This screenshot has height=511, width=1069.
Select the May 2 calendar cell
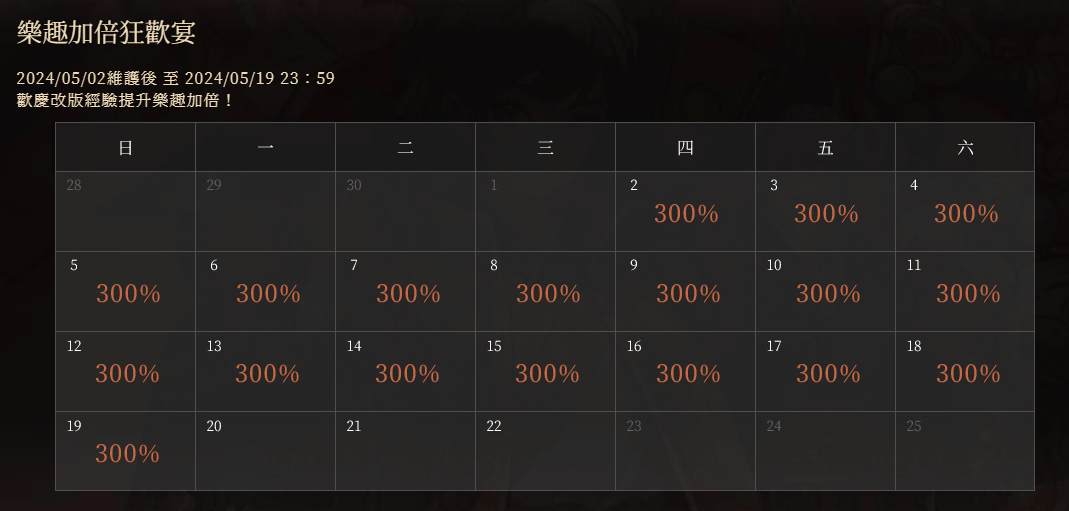point(685,211)
